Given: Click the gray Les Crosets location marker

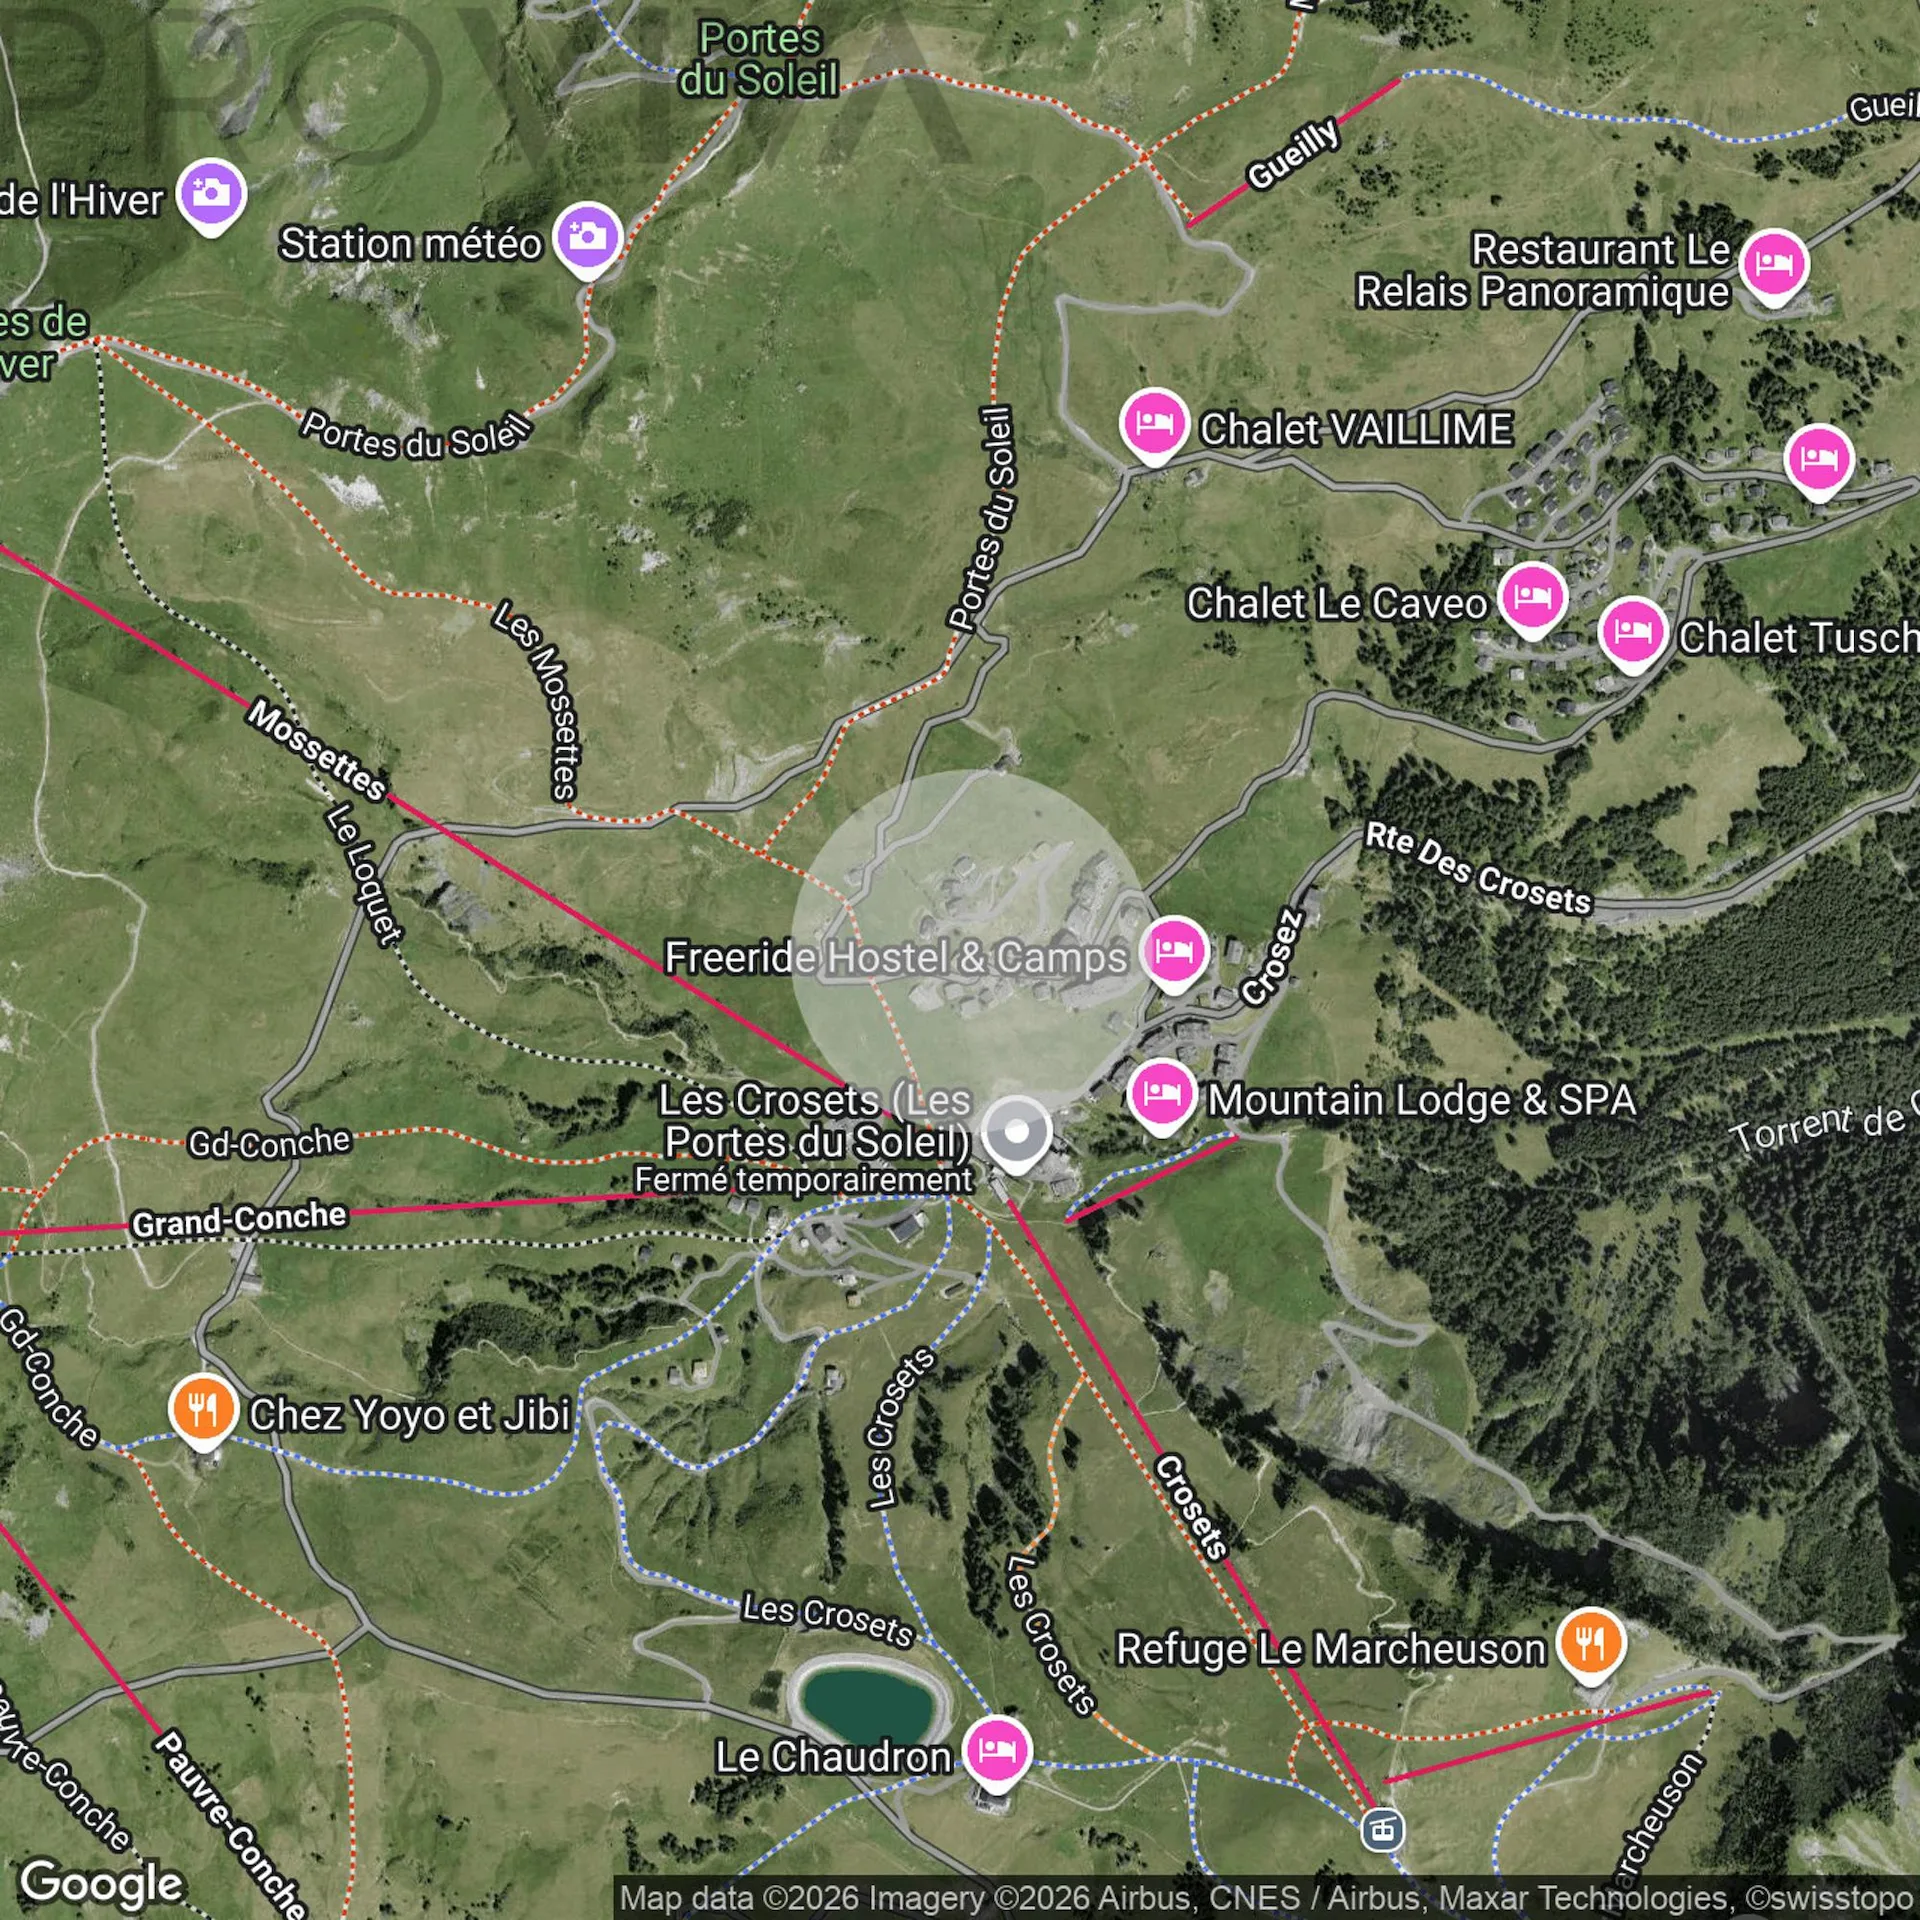Looking at the screenshot, I should click(1016, 1135).
